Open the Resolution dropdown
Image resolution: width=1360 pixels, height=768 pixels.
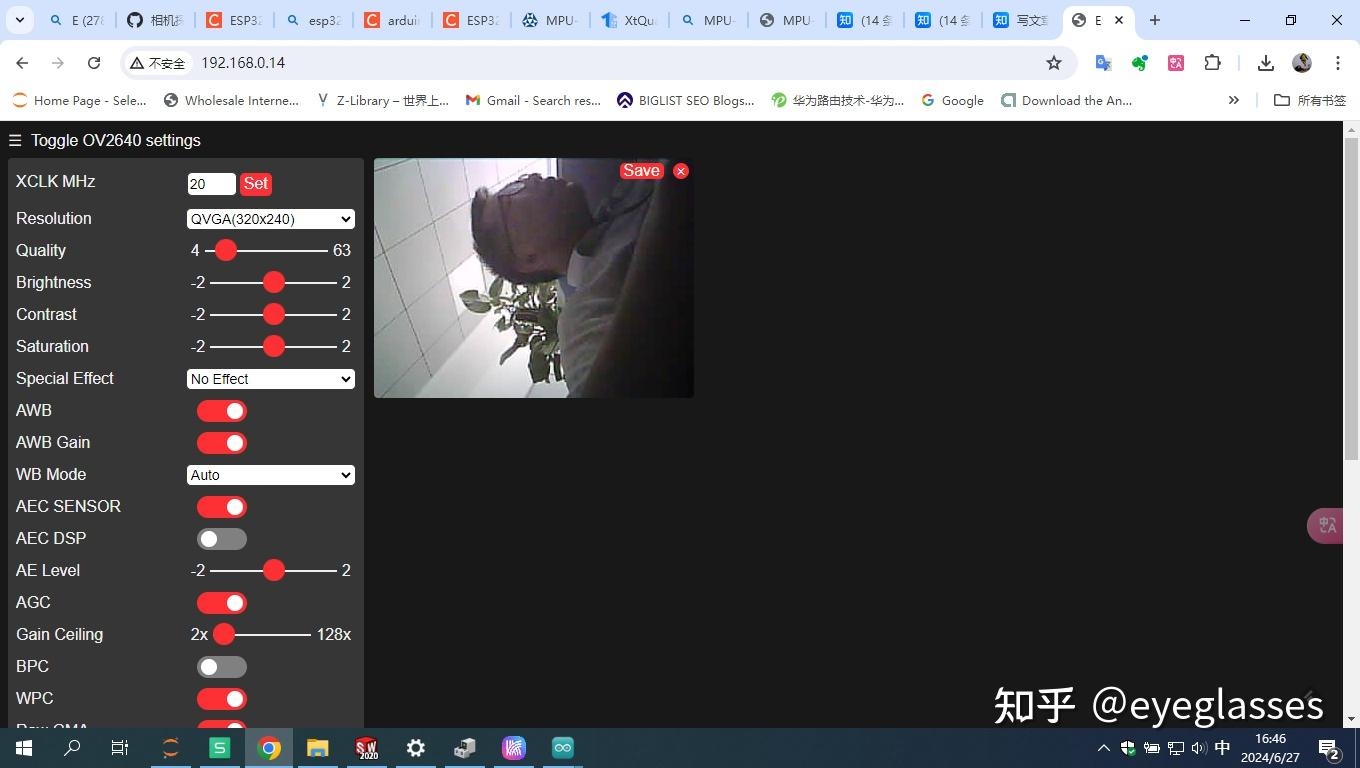click(270, 218)
